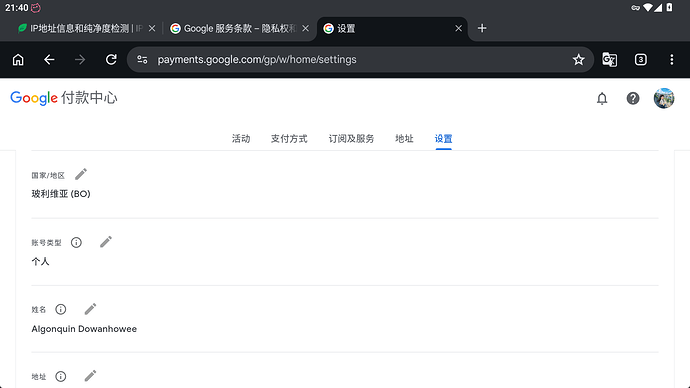Tap the Wi-Fi signal status icon

tap(648, 7)
